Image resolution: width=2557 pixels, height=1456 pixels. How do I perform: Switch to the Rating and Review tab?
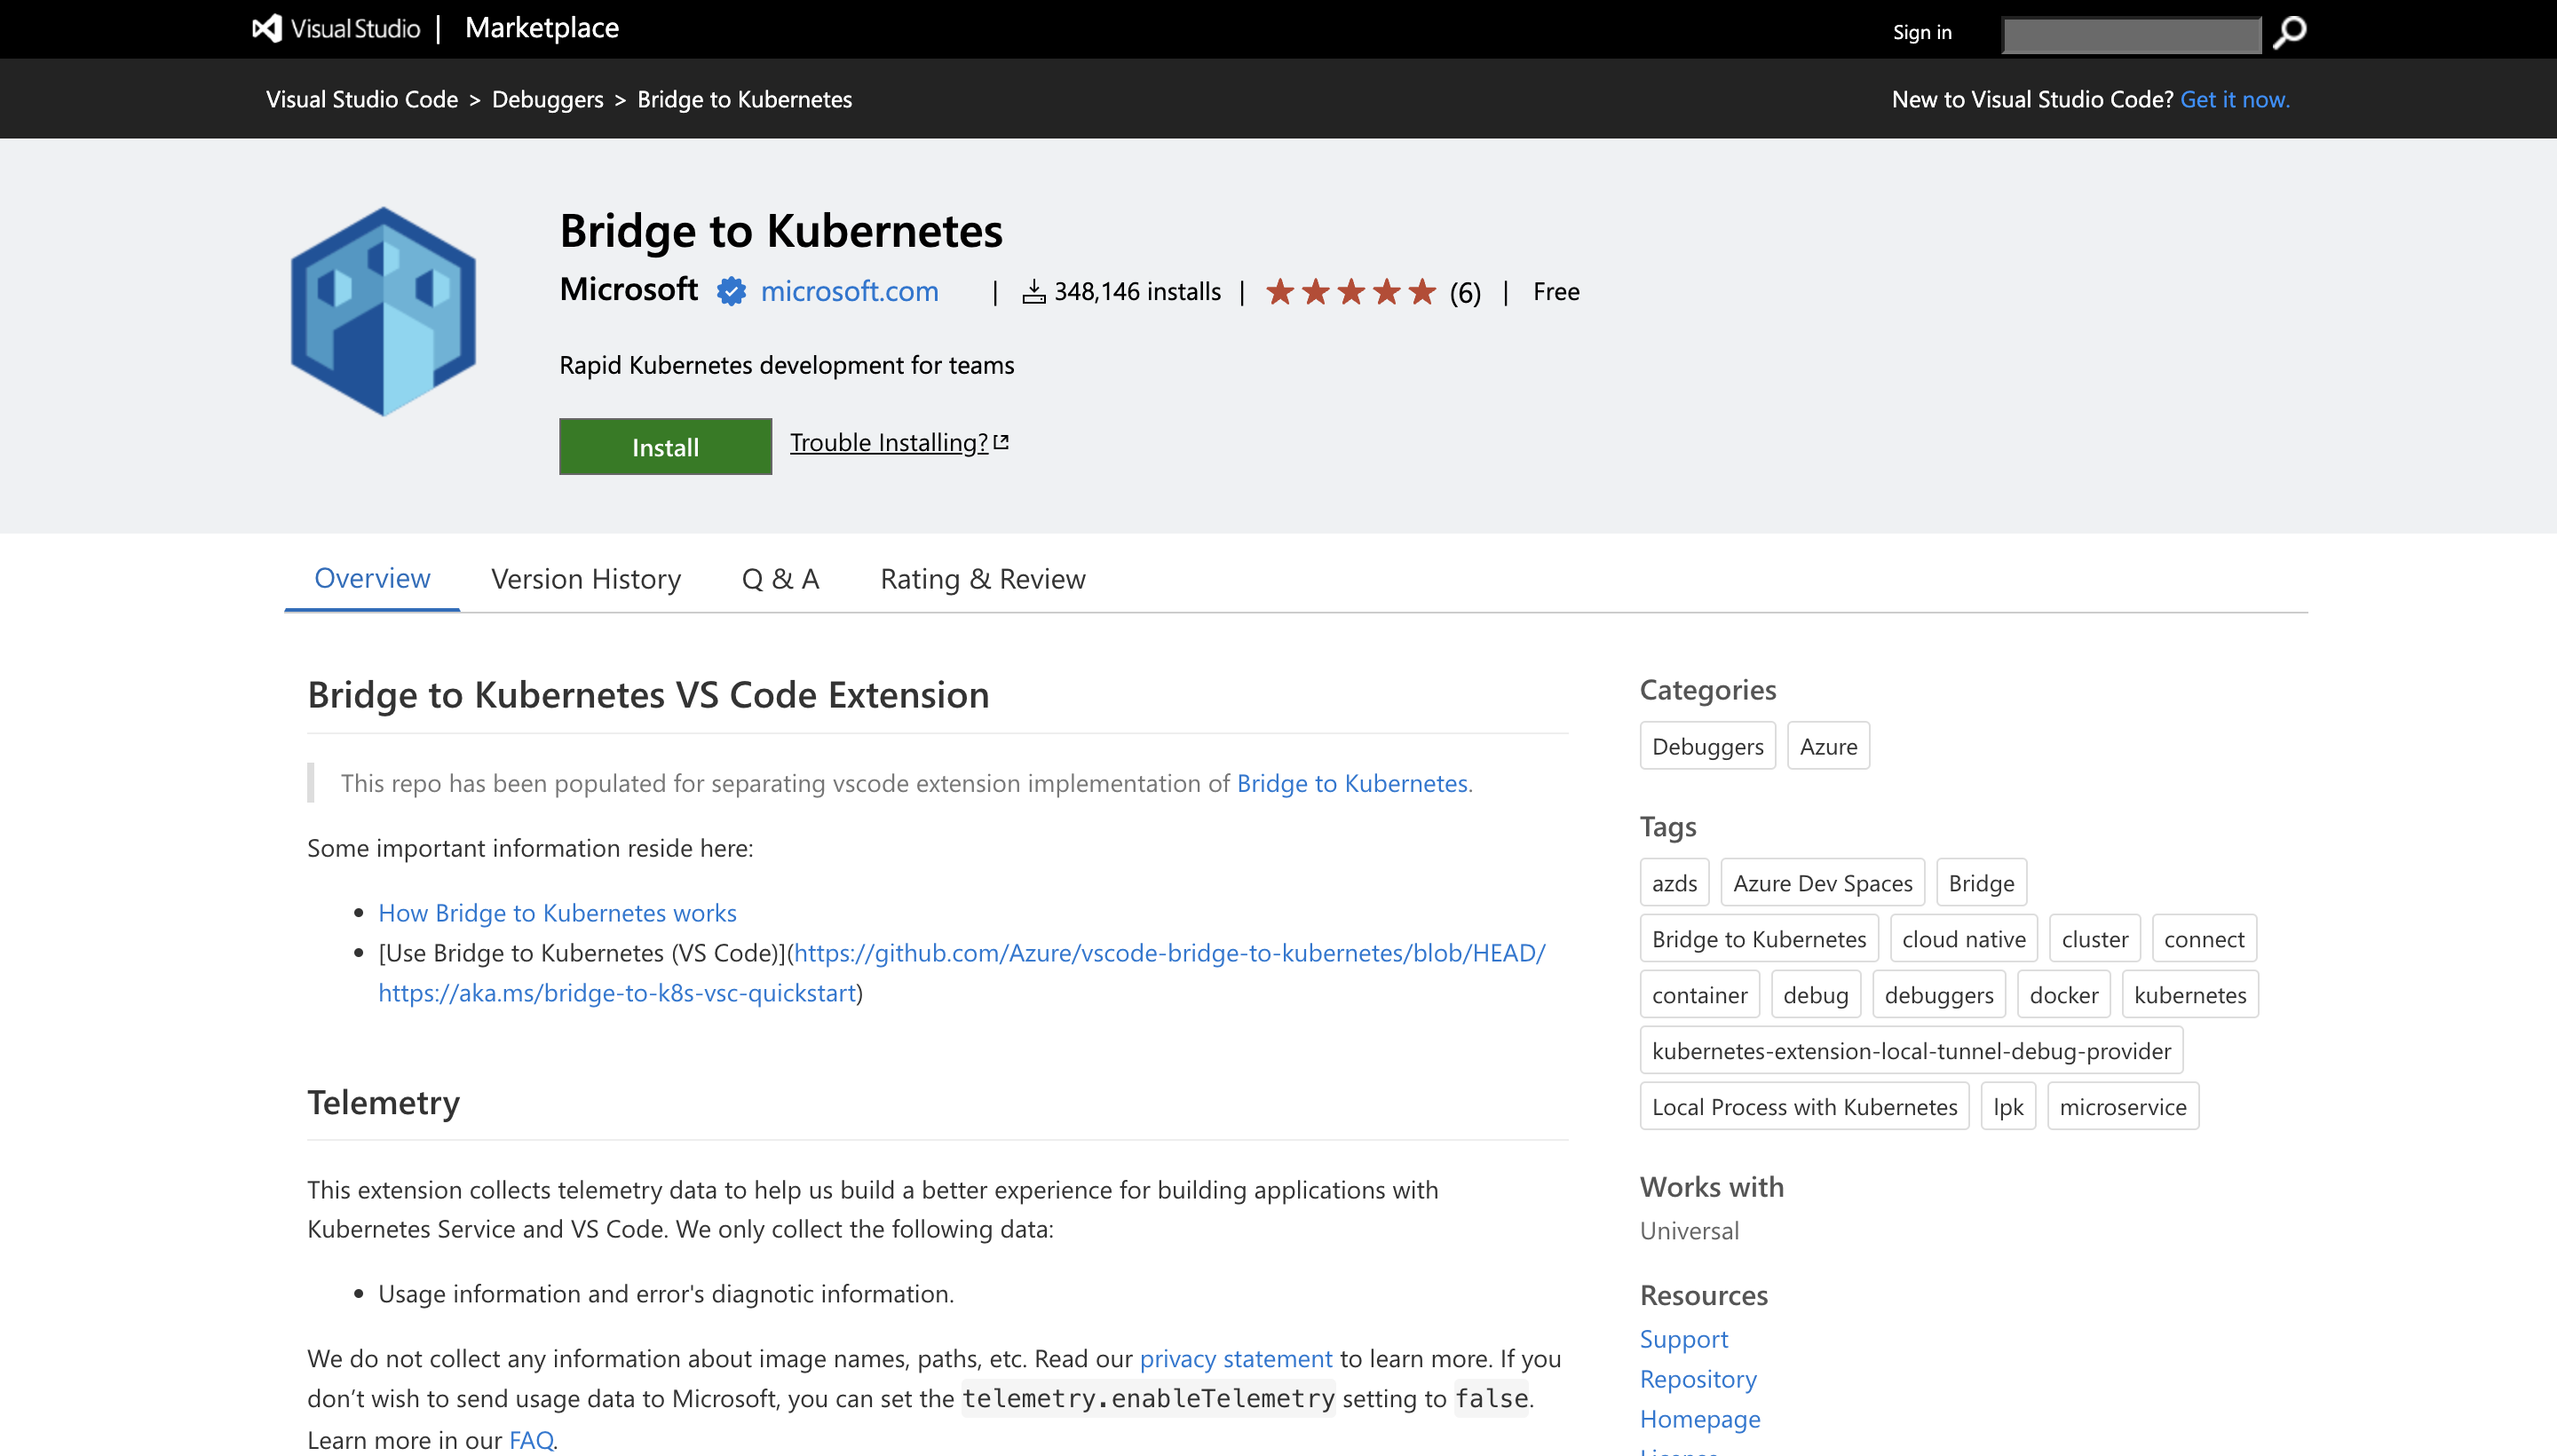[x=982, y=576]
